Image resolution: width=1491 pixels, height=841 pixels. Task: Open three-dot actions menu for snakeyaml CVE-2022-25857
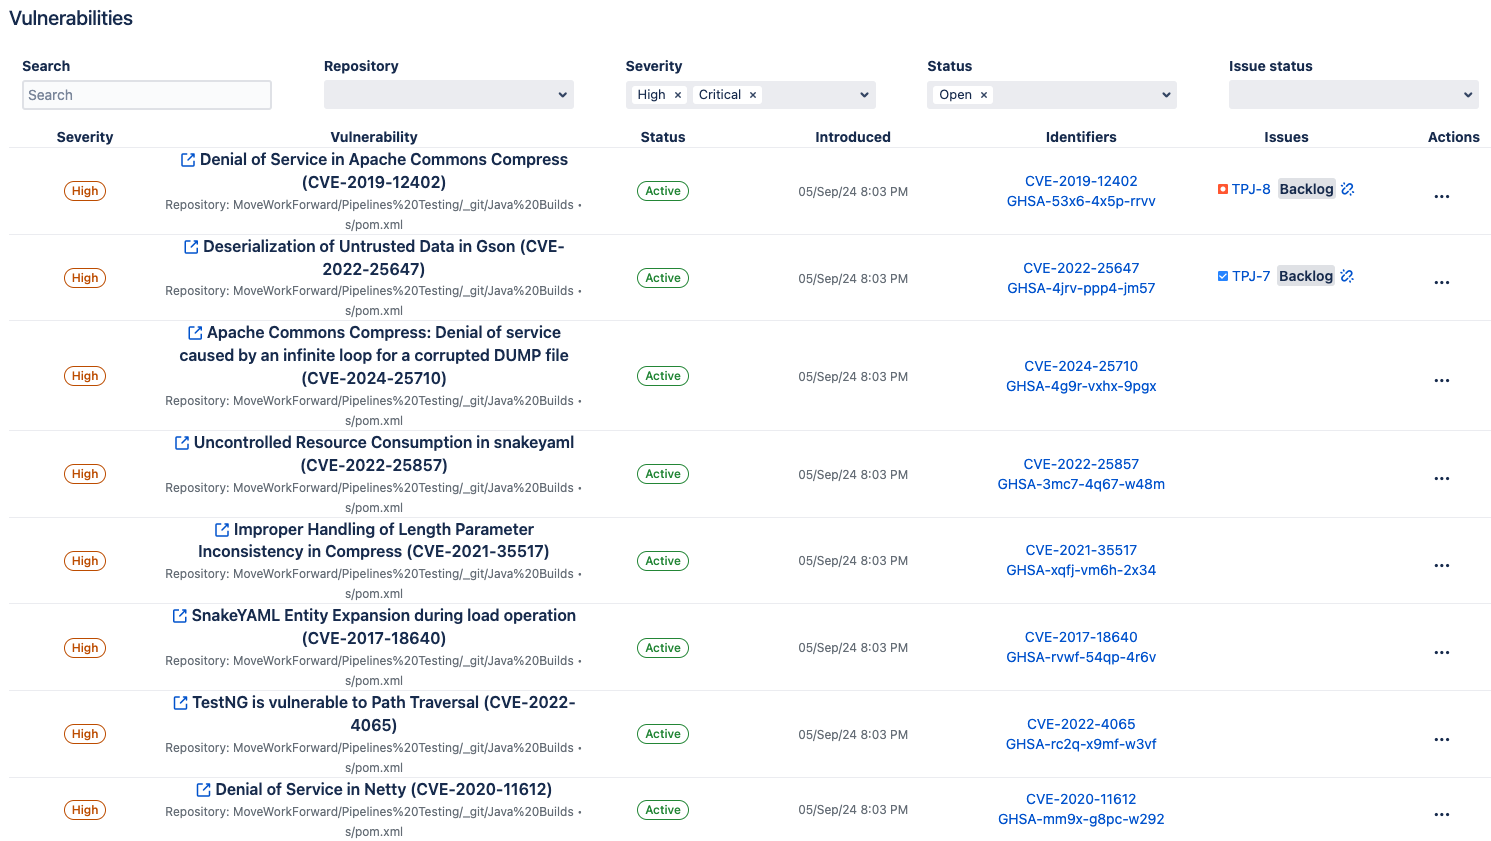coord(1441,478)
